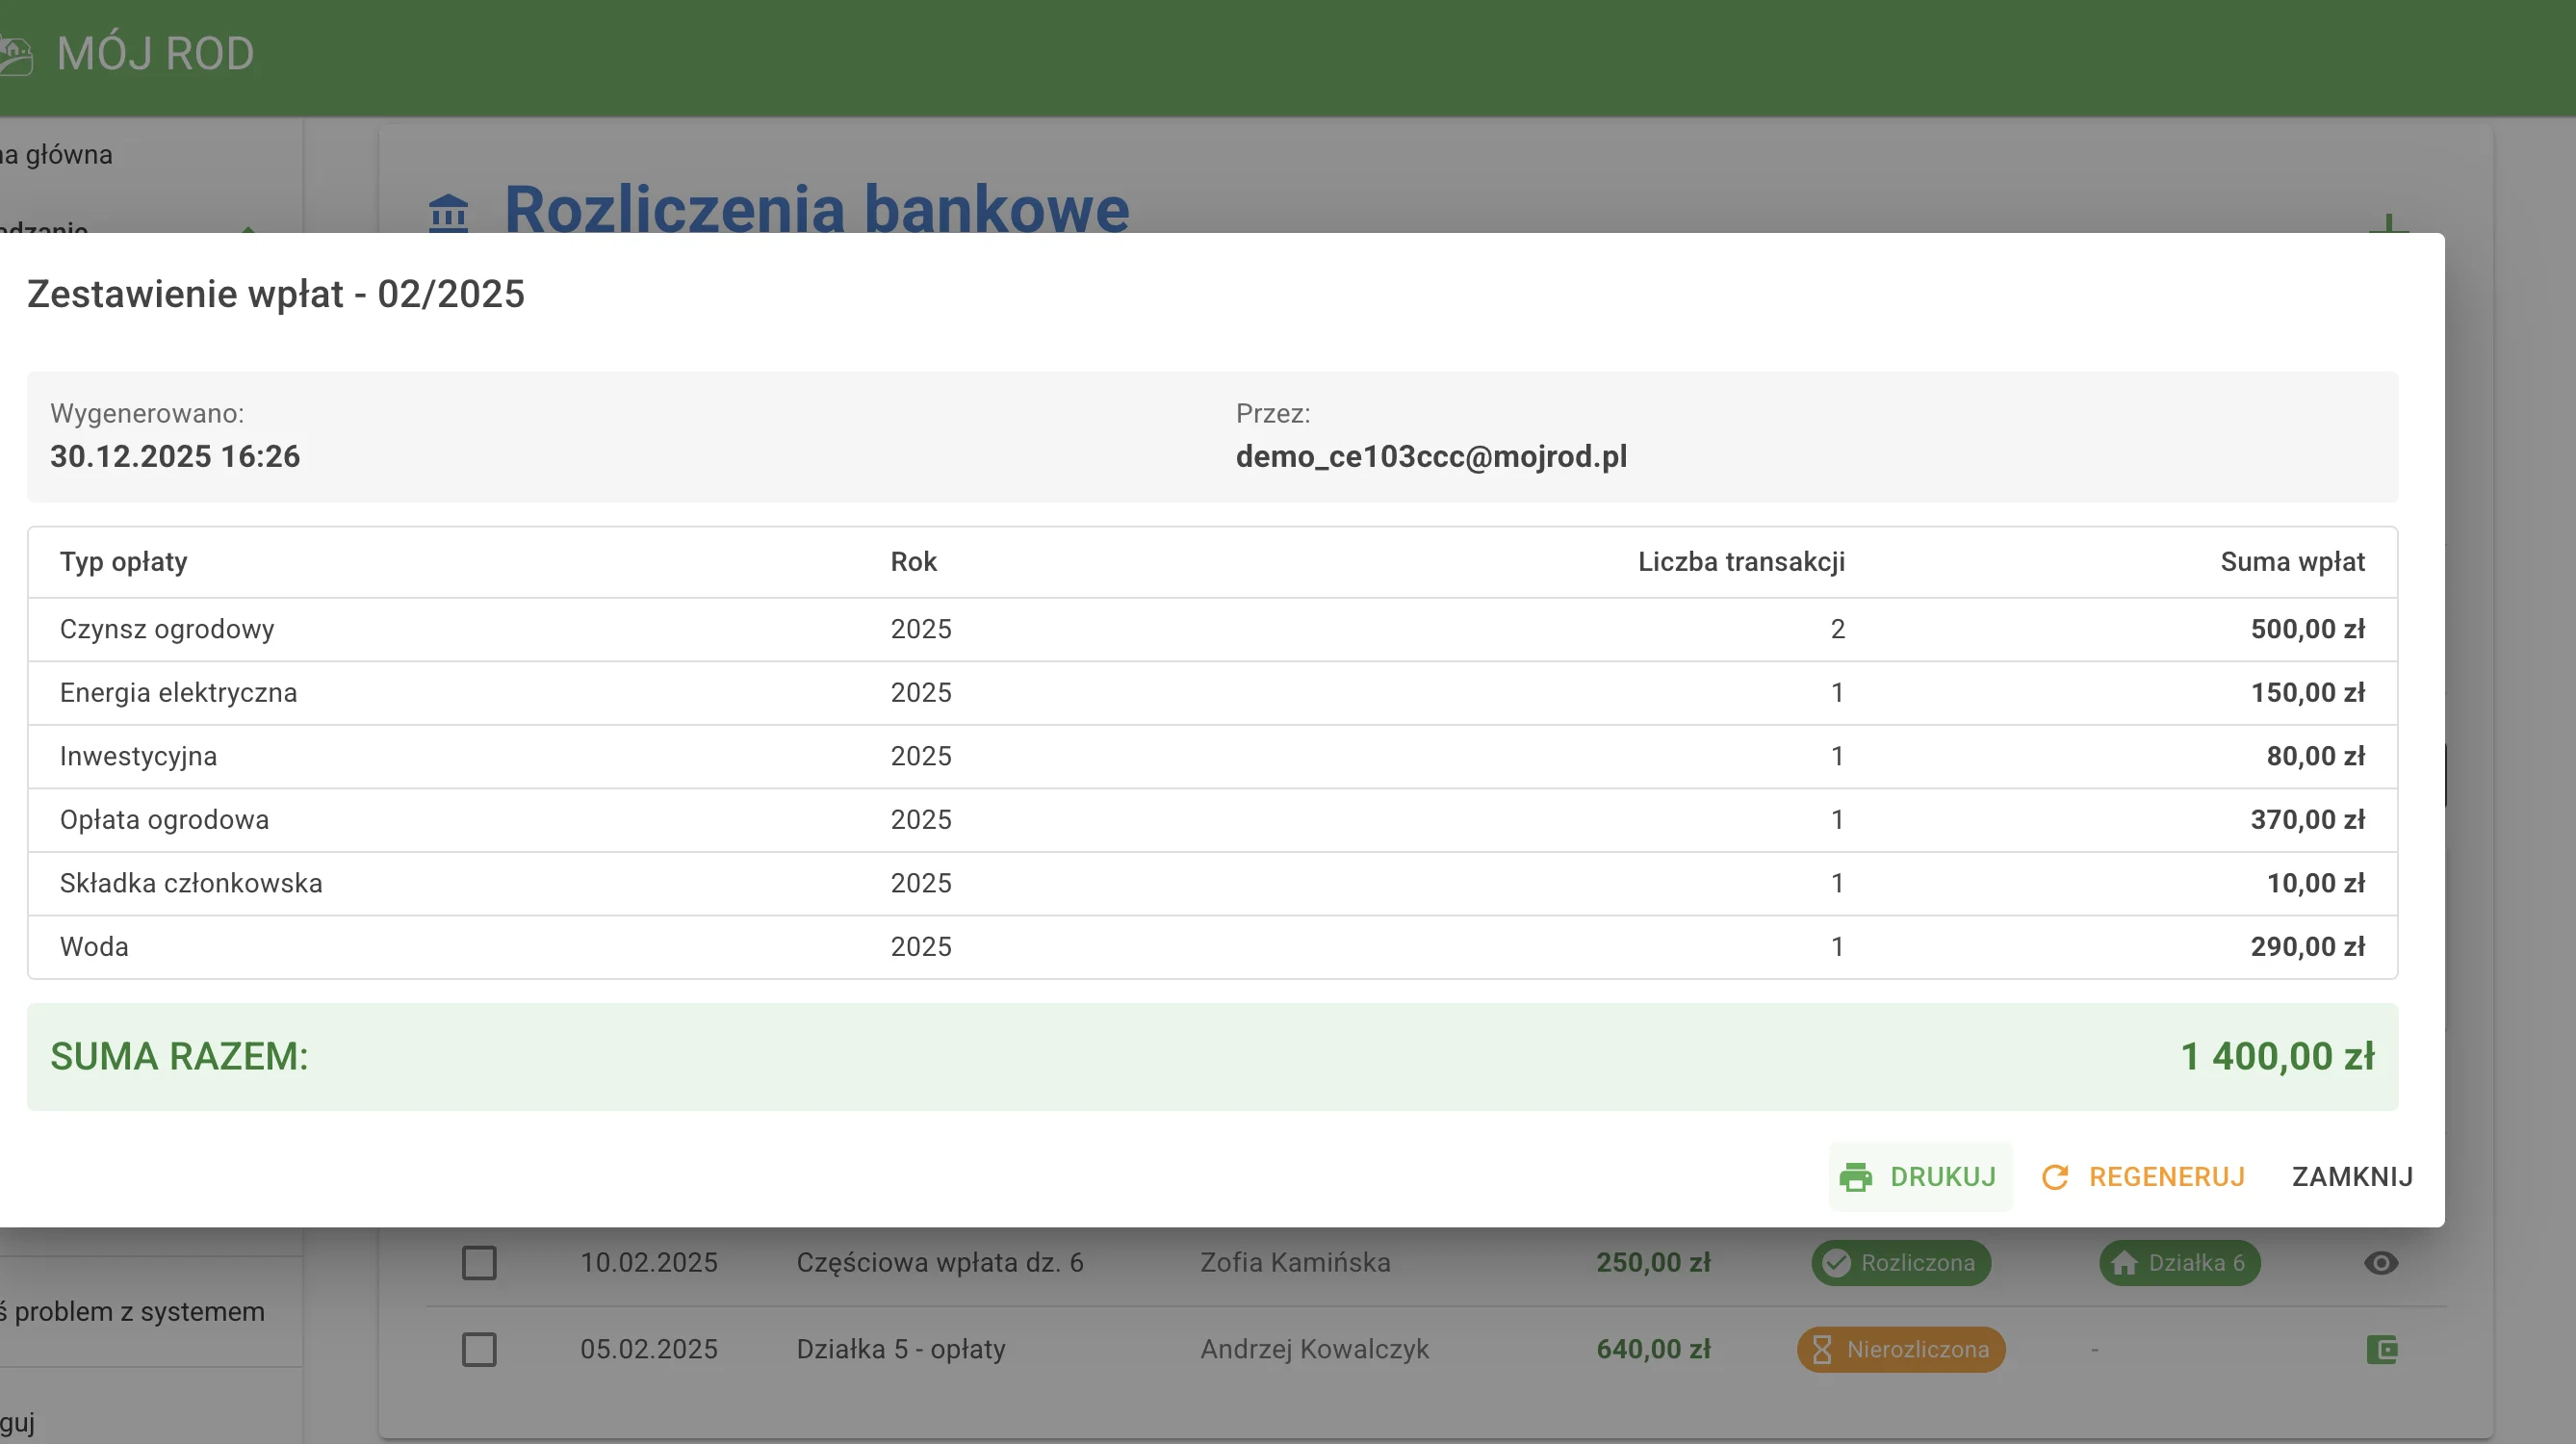Click the house icon on Działka 6 chip
Screen dimensions: 2576x1444
(2124, 1263)
